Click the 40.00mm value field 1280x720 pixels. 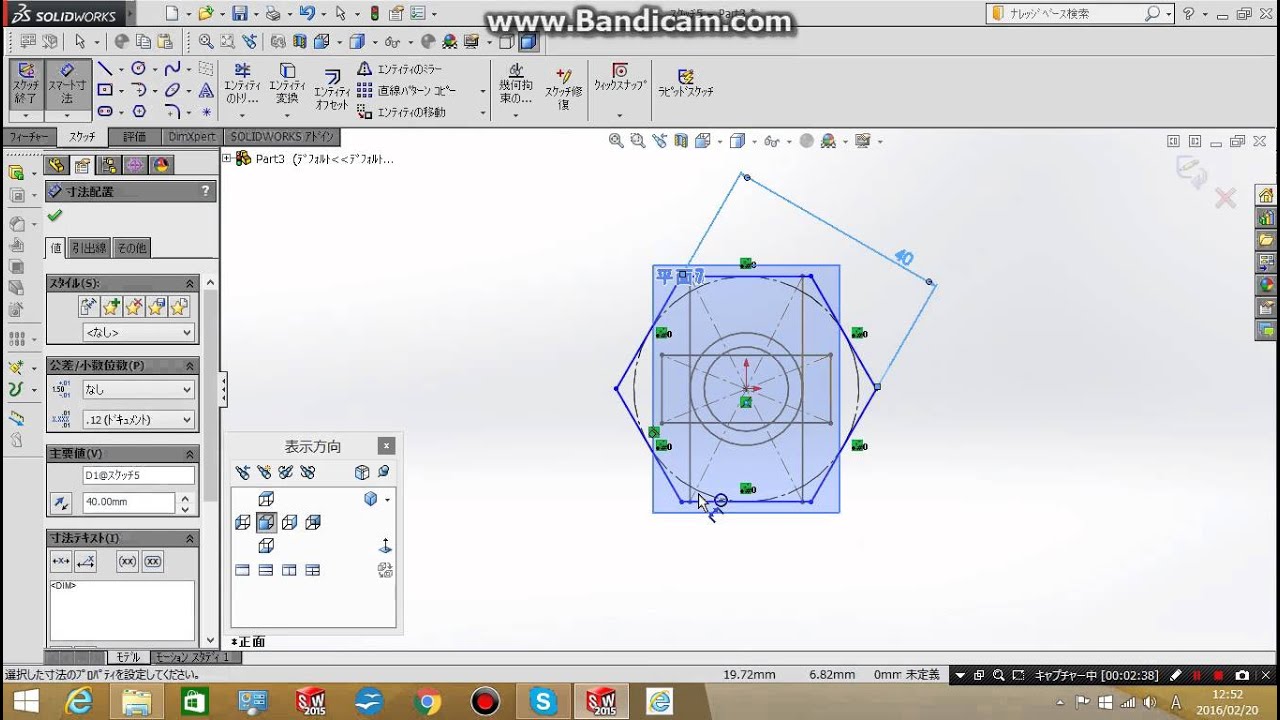click(x=128, y=502)
